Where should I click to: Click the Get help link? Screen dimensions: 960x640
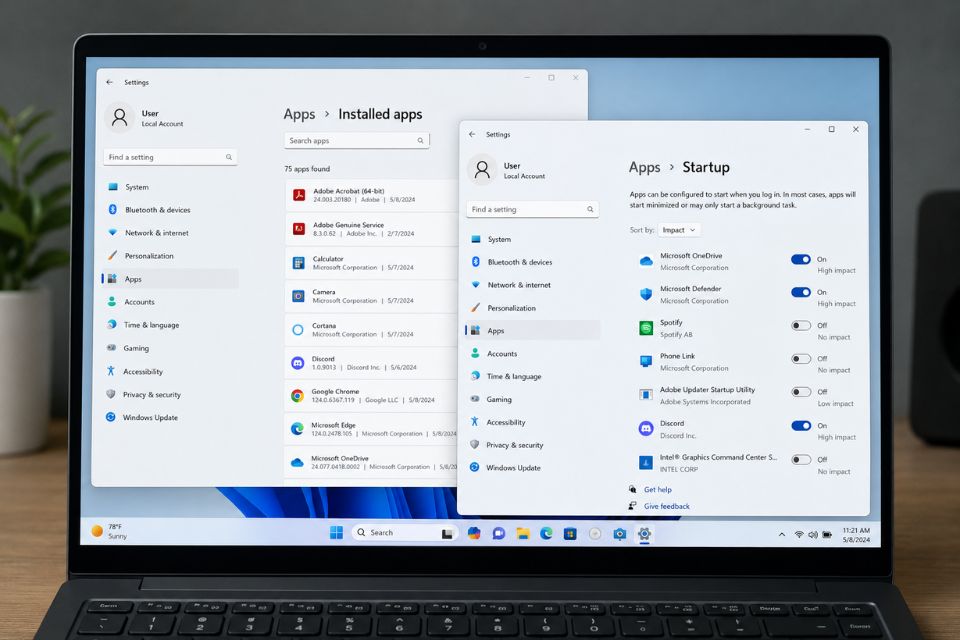click(658, 489)
